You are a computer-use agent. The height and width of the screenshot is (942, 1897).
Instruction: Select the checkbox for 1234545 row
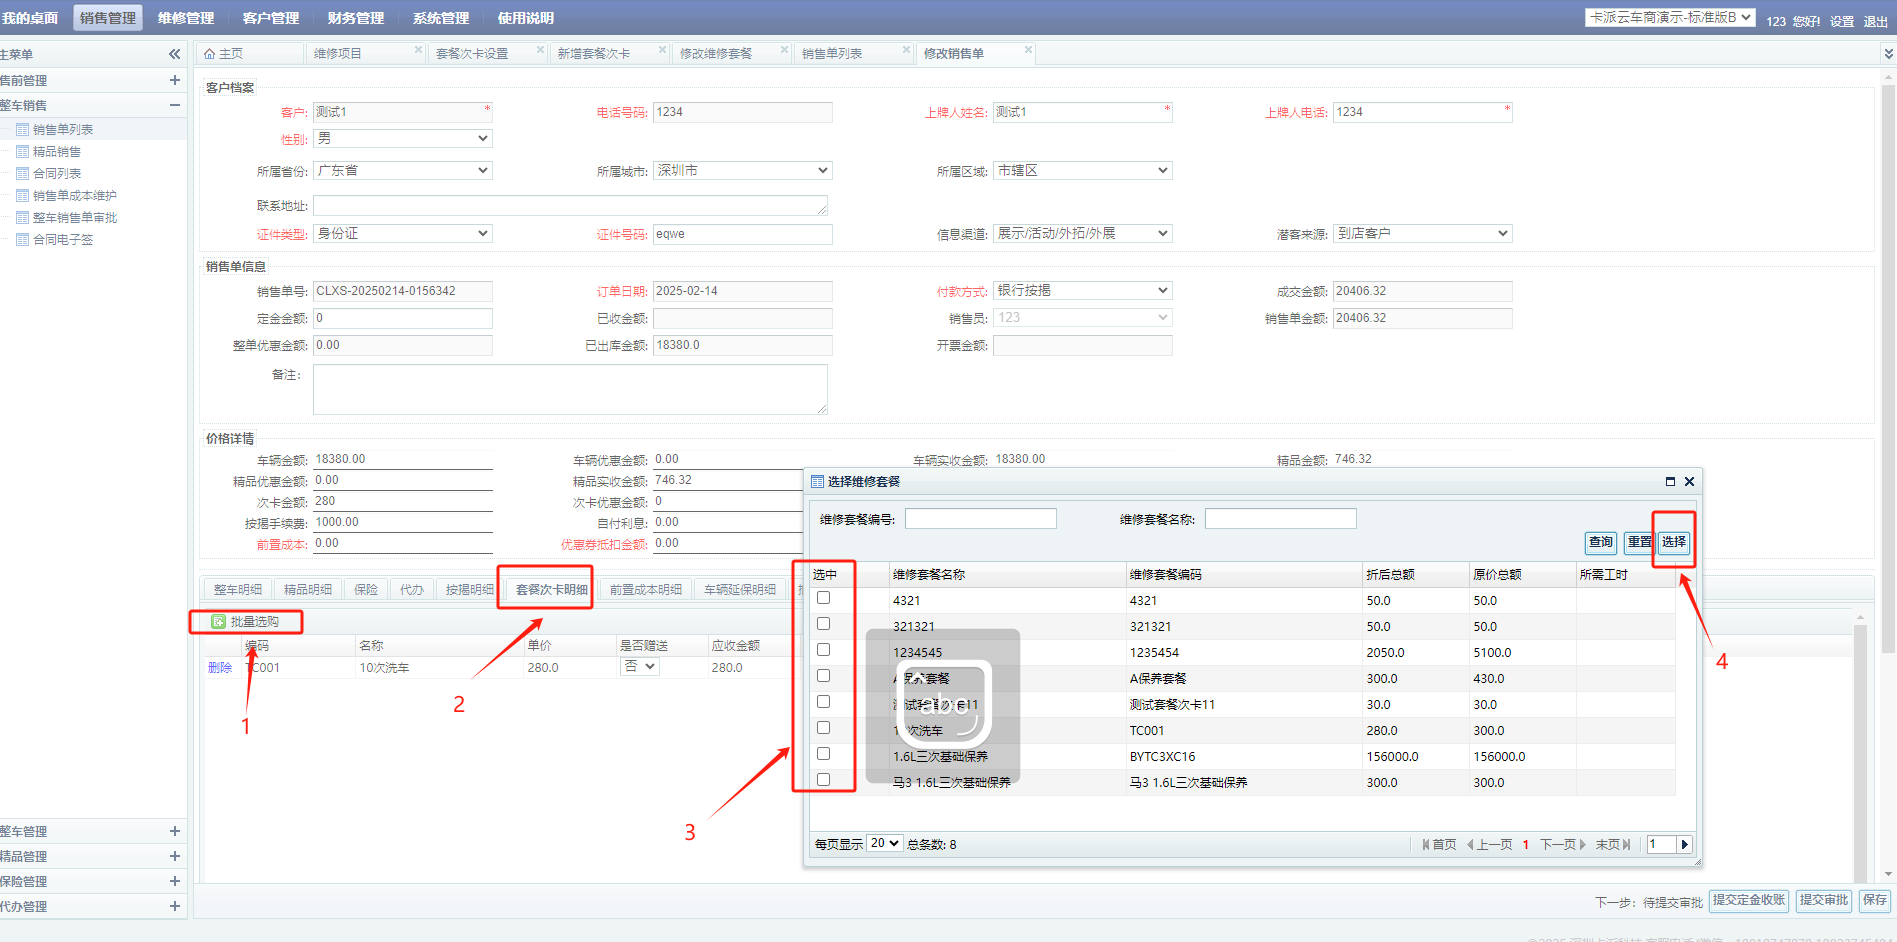pos(823,650)
